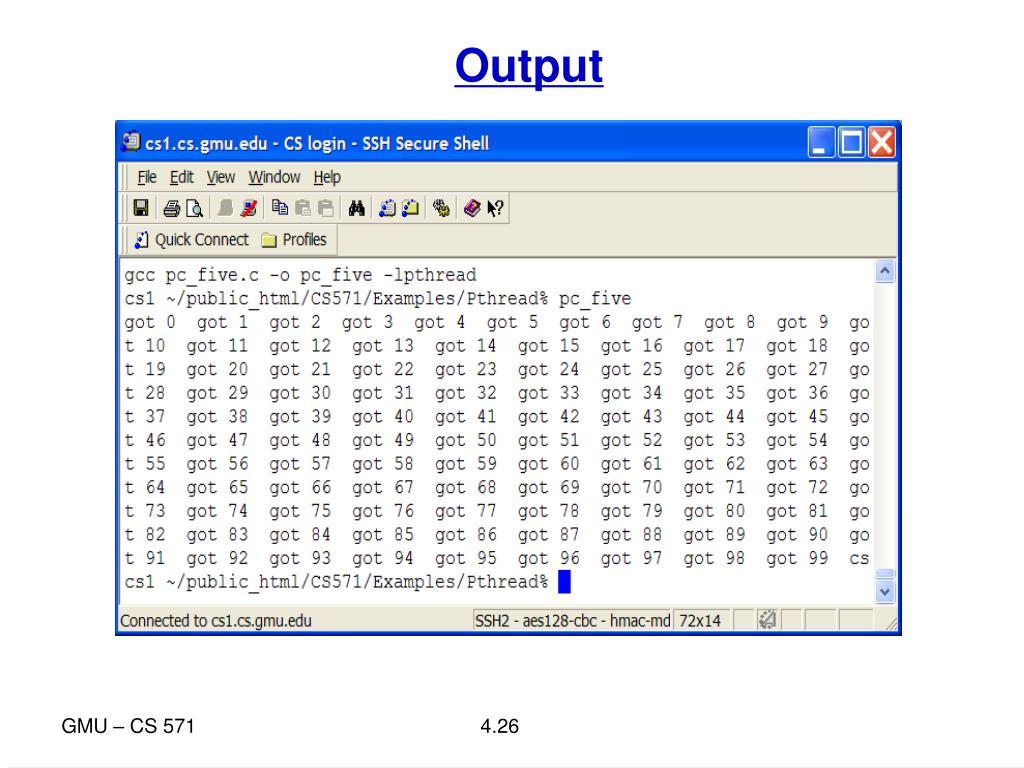Open the File menu
Image resolution: width=1024 pixels, height=768 pixels.
[x=147, y=177]
